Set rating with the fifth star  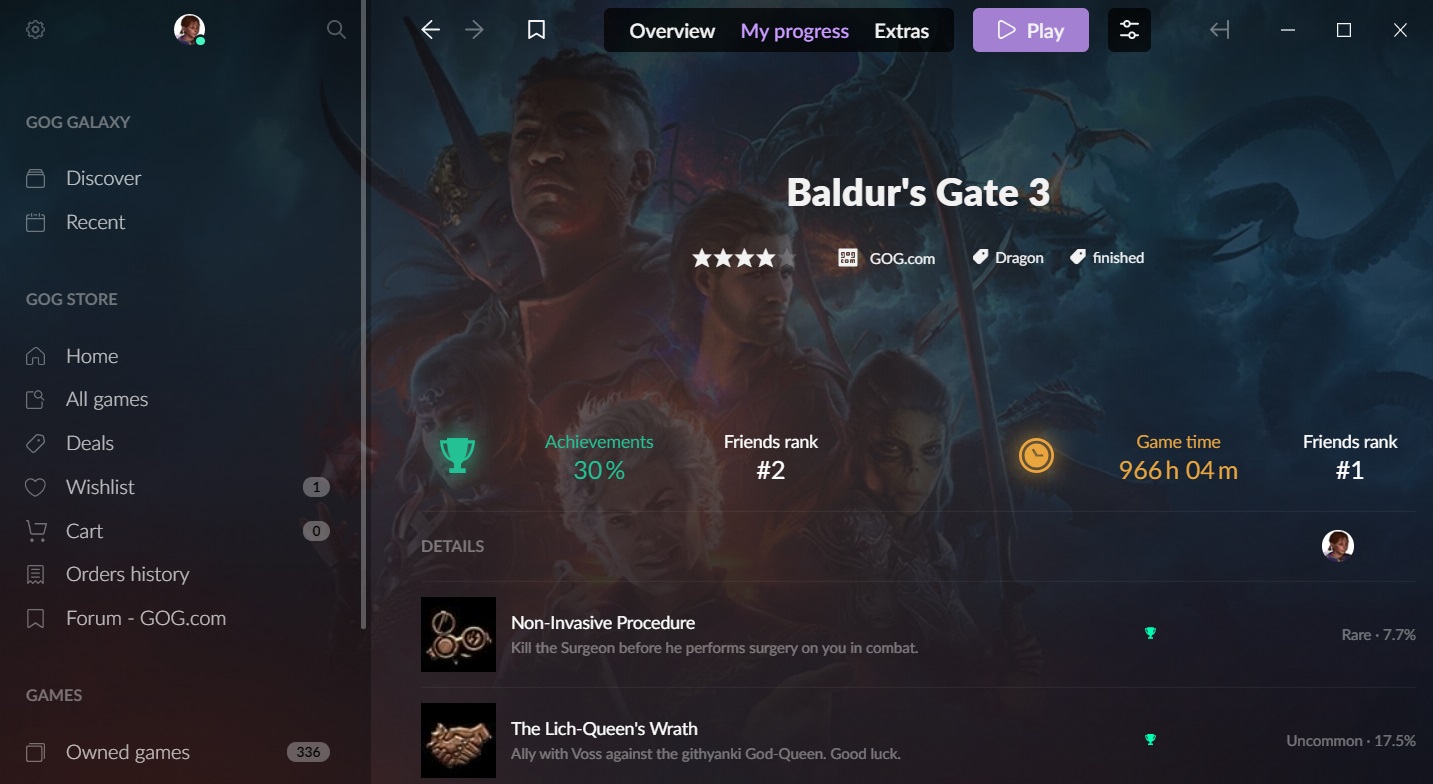[788, 258]
